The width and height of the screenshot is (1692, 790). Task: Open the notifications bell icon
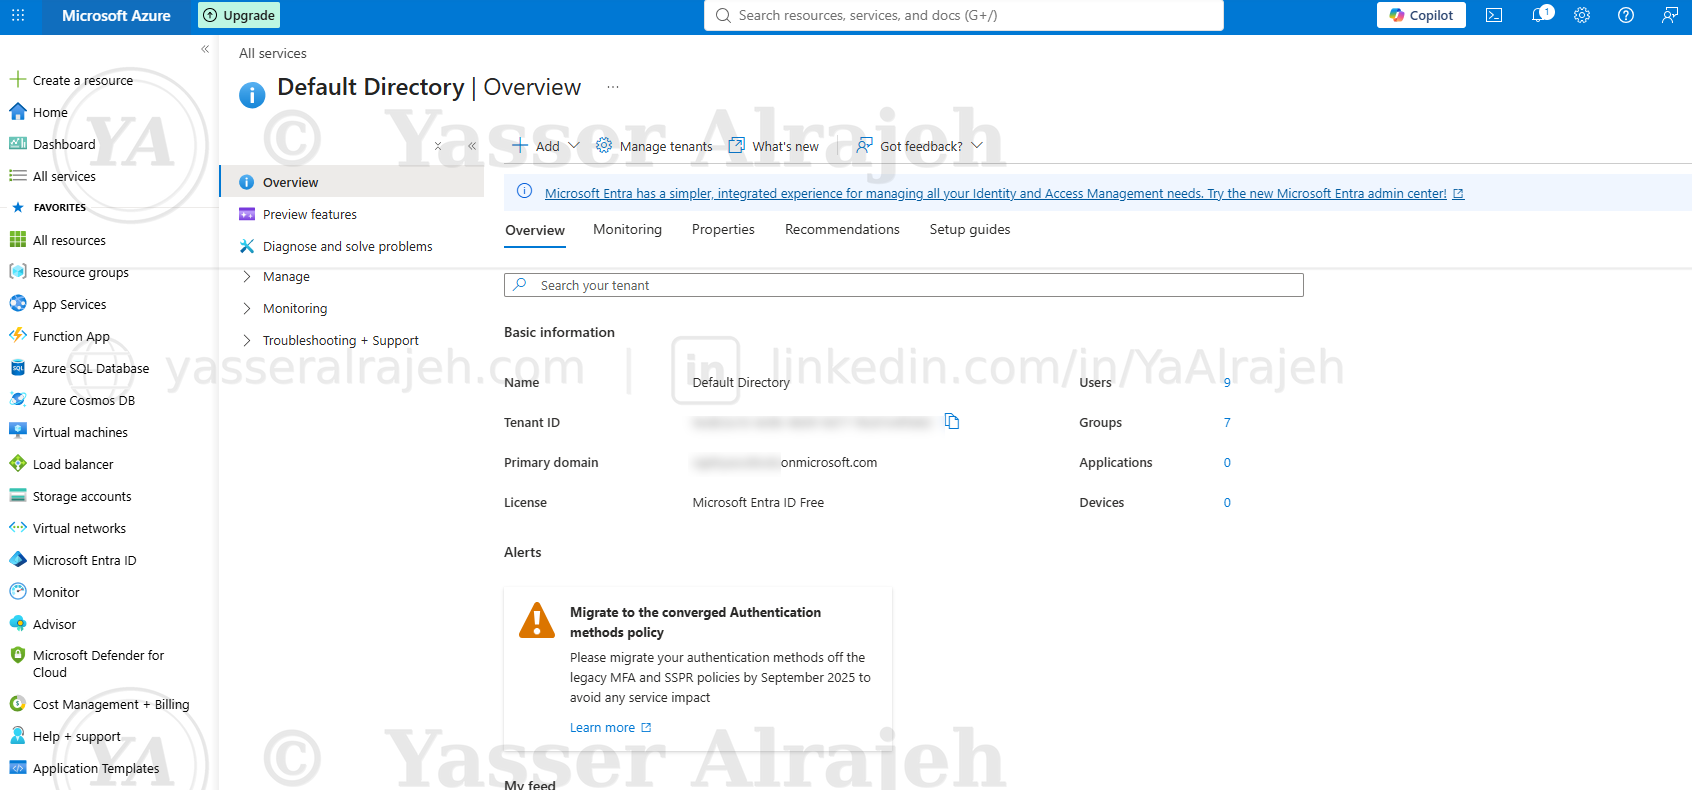click(x=1541, y=15)
